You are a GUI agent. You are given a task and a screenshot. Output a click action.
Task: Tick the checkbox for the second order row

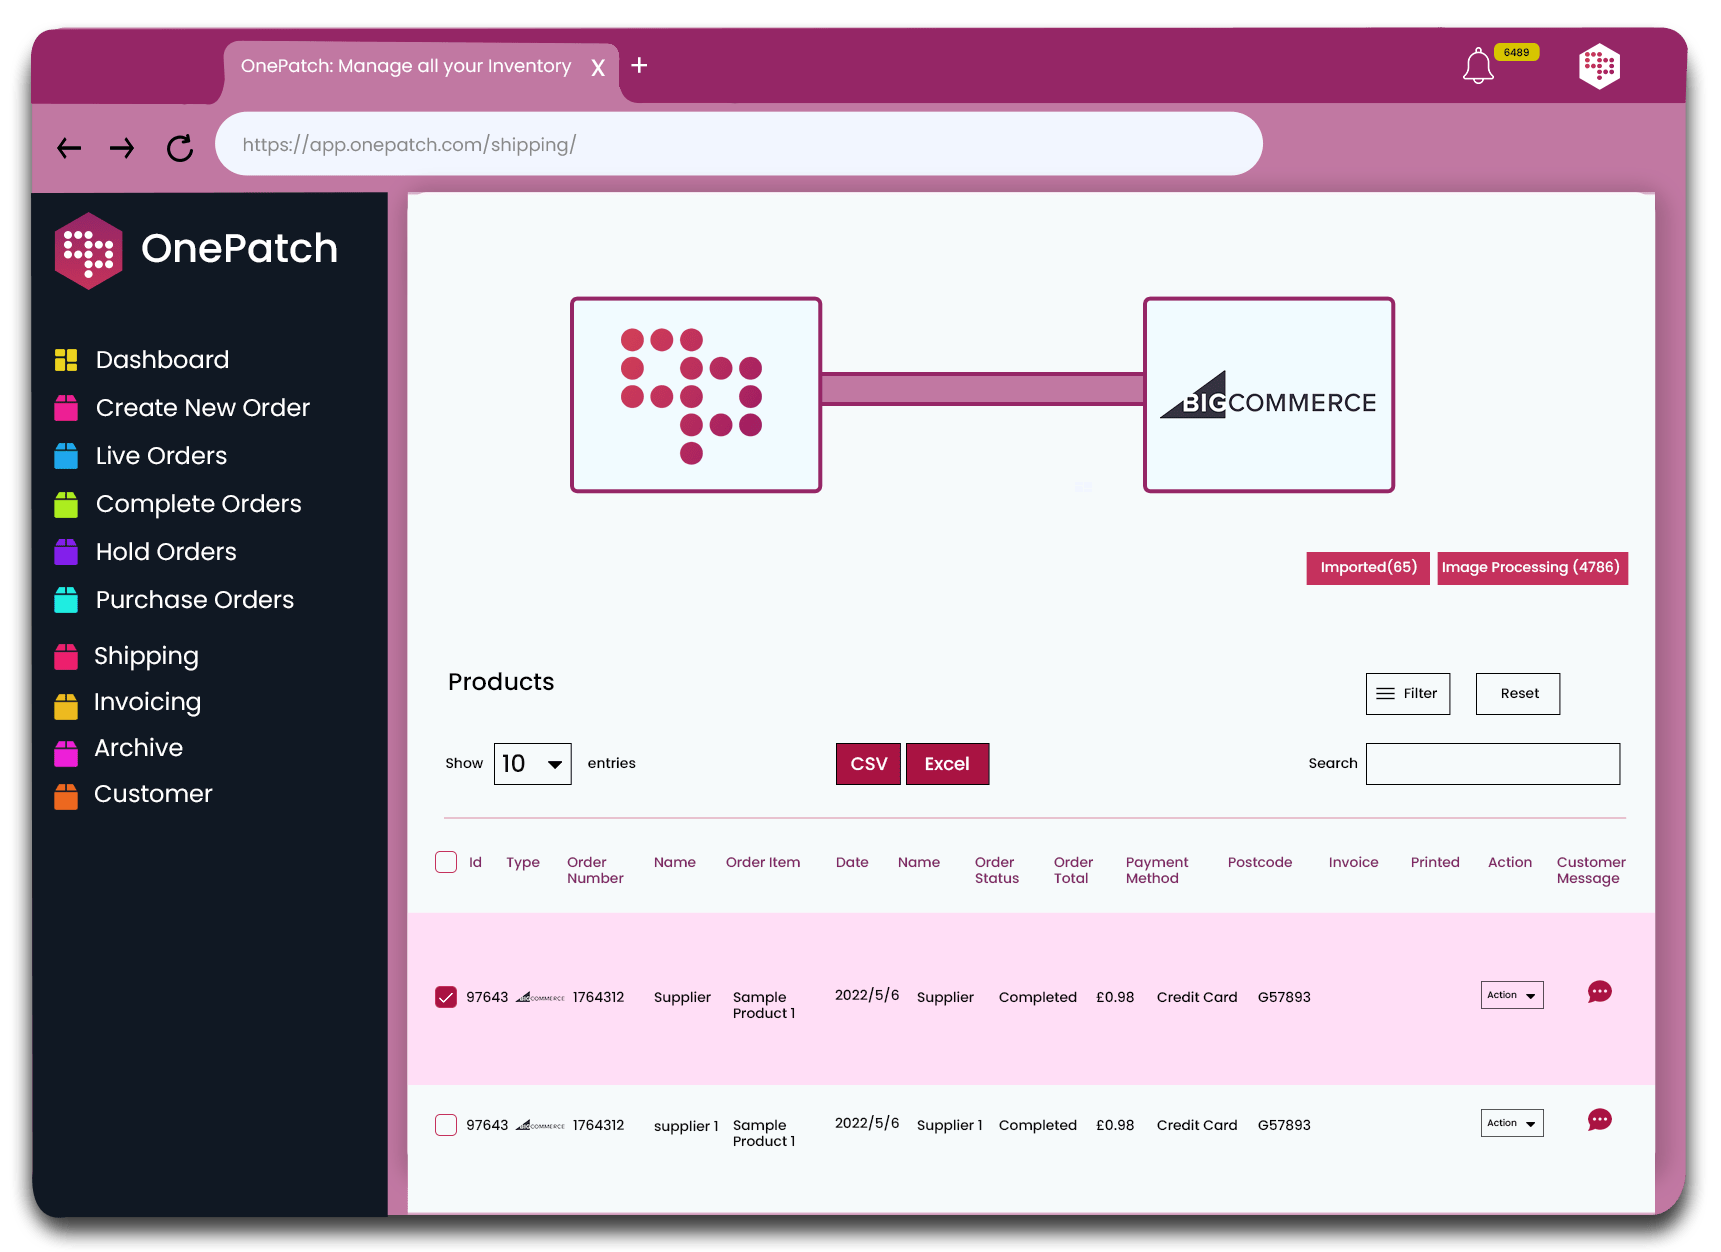click(x=445, y=1124)
